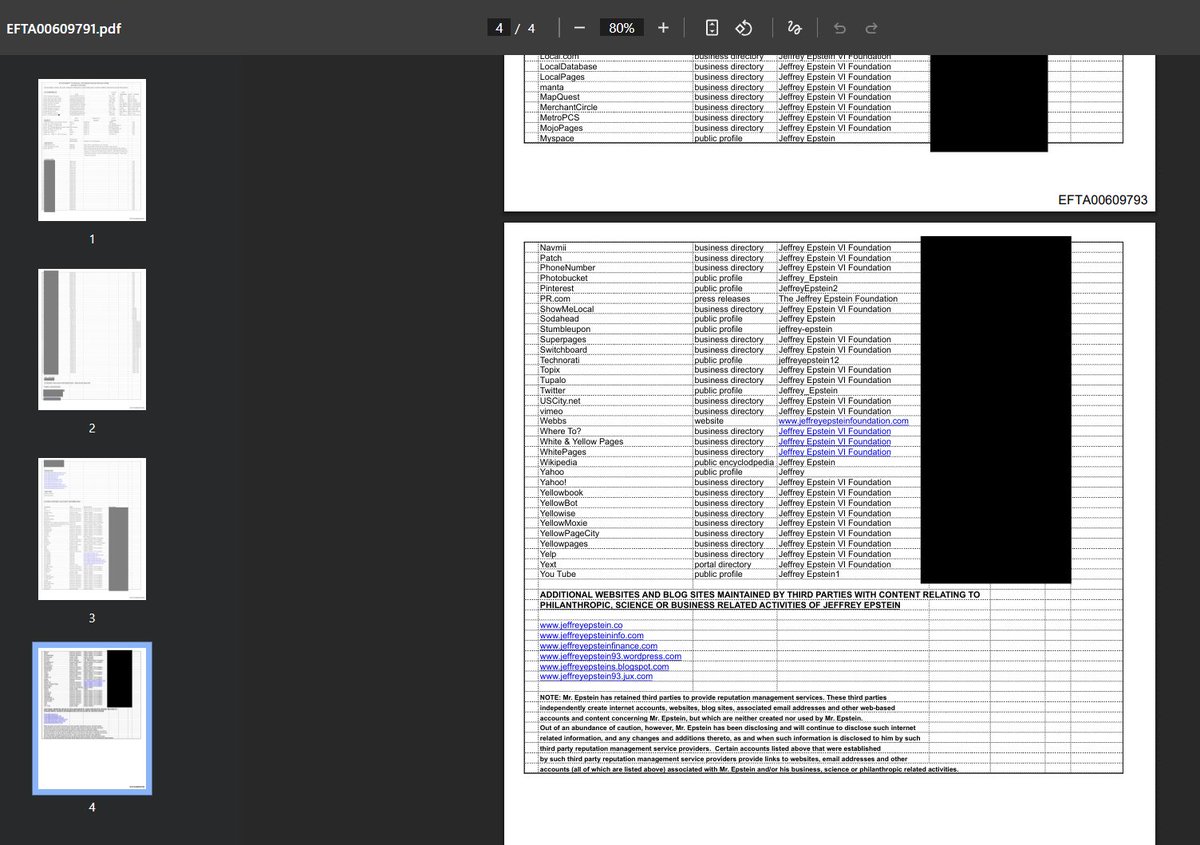
Task: Open www.jeffreyepsteinfoundation.com link in Webbs row
Action: [x=843, y=421]
